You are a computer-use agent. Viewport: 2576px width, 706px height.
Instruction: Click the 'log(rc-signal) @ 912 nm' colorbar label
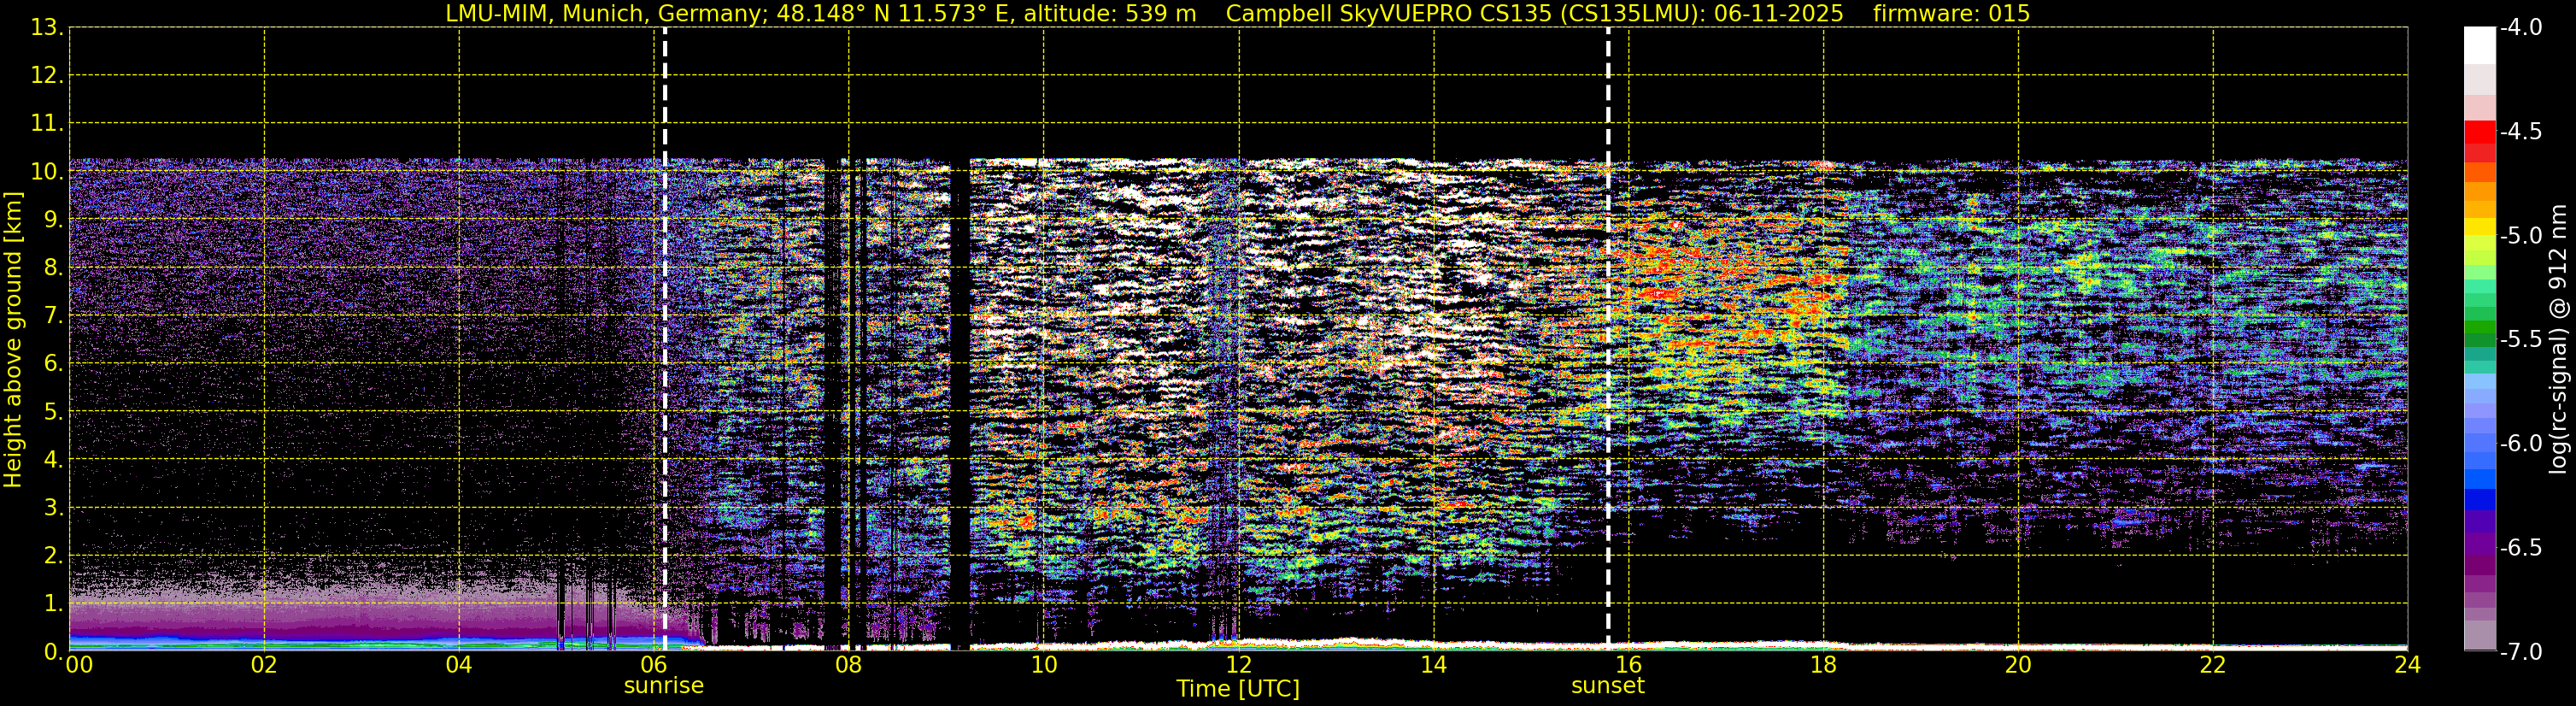coord(2561,339)
